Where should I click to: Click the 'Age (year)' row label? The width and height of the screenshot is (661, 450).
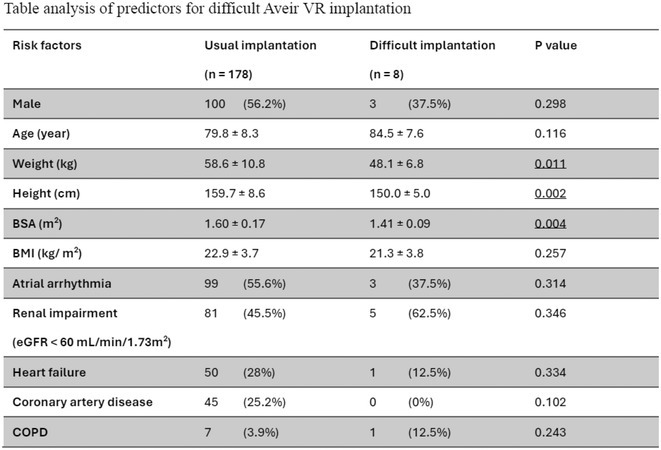41,134
